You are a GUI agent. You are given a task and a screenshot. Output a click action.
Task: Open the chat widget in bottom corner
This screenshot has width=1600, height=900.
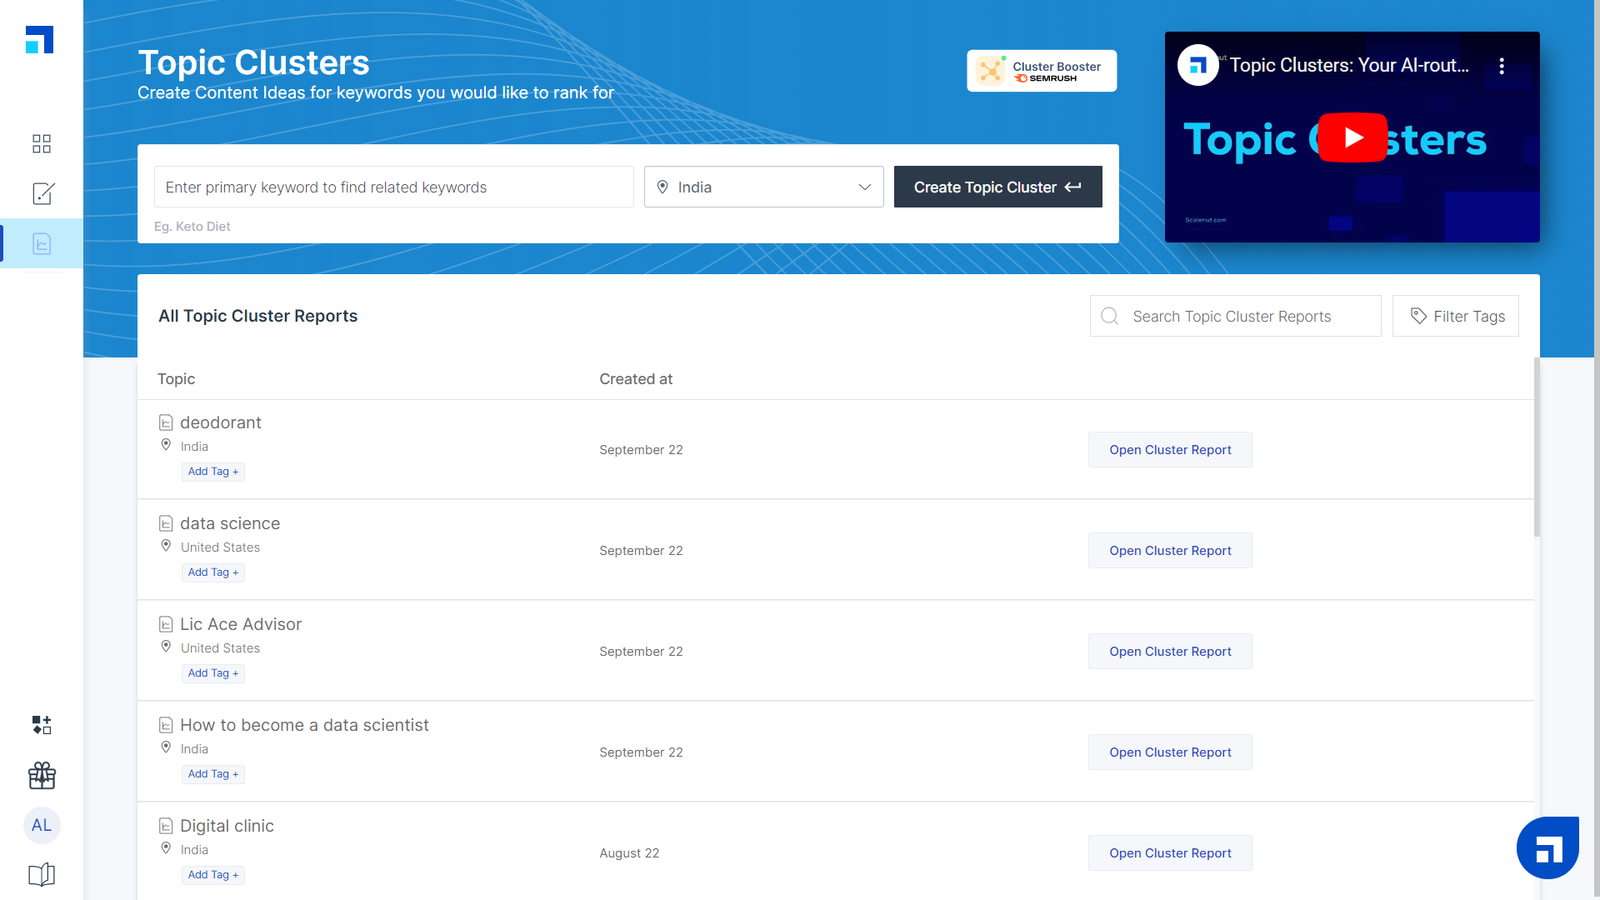point(1547,848)
